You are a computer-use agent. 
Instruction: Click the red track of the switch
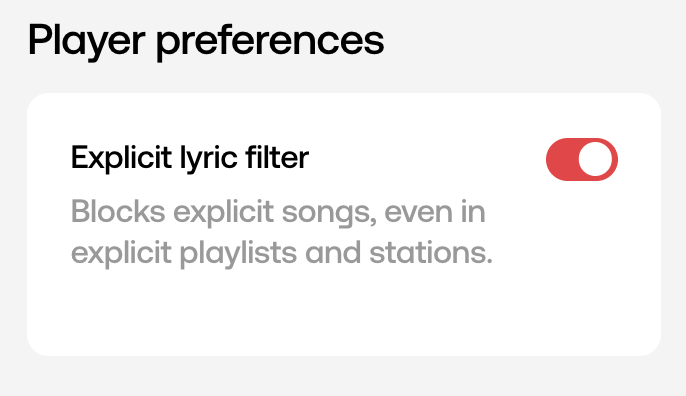(562, 159)
